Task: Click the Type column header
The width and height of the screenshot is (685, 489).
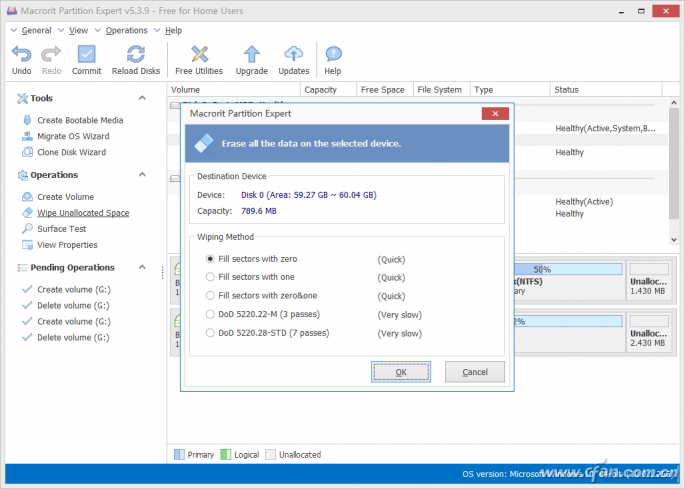Action: (x=510, y=90)
